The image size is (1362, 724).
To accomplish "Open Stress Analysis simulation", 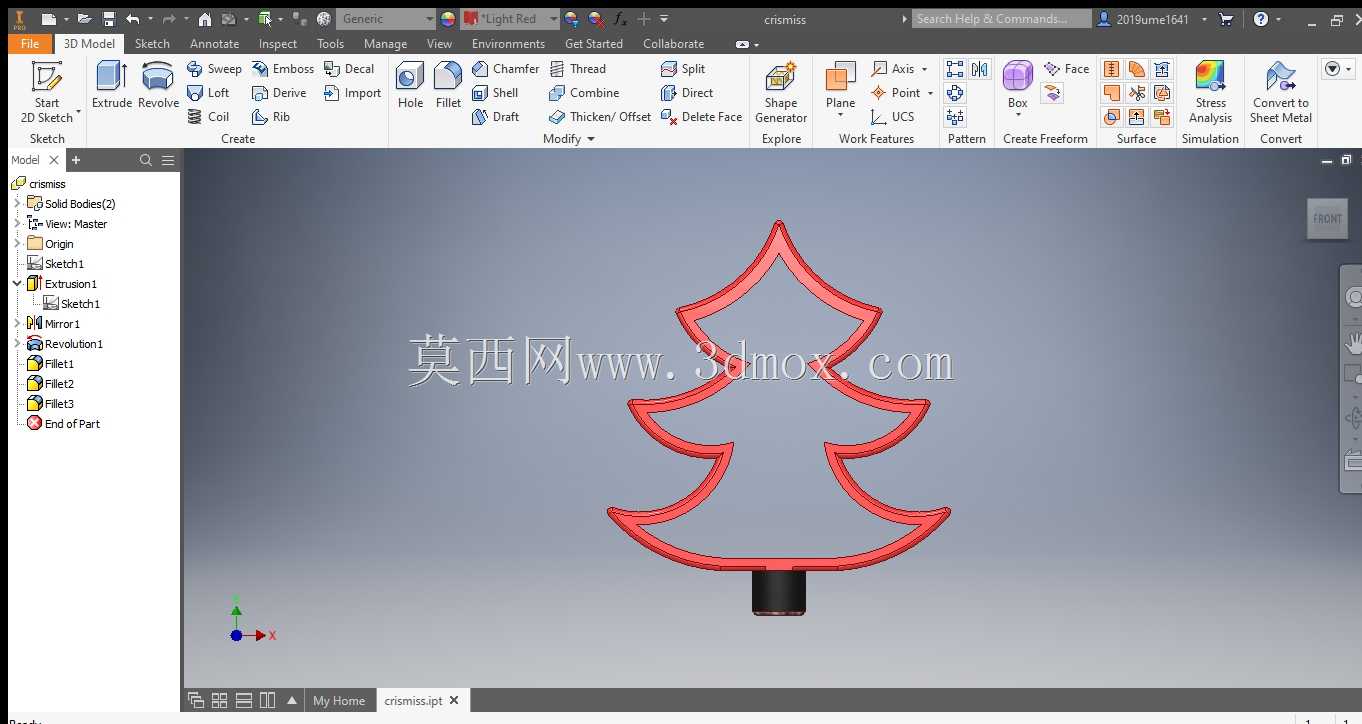I will pyautogui.click(x=1210, y=92).
